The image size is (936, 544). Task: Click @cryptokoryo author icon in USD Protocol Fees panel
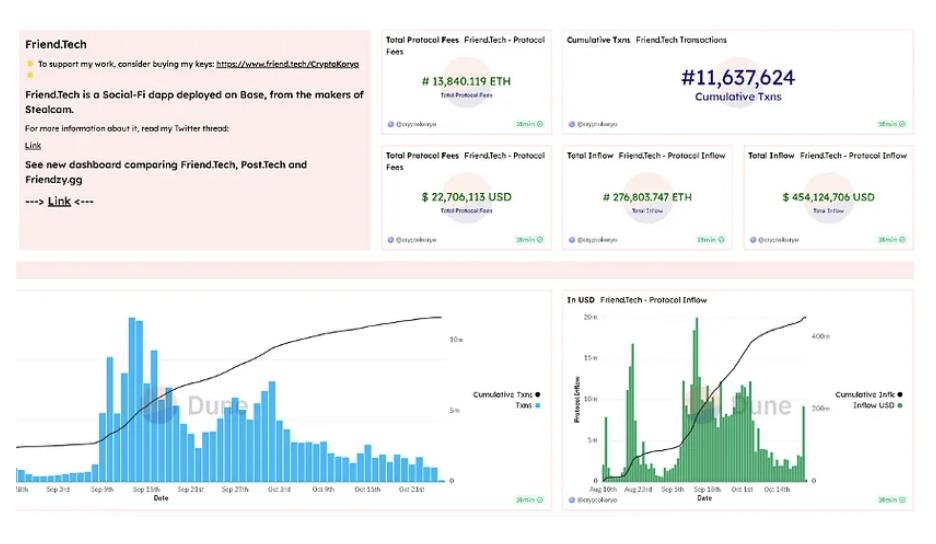(x=390, y=240)
